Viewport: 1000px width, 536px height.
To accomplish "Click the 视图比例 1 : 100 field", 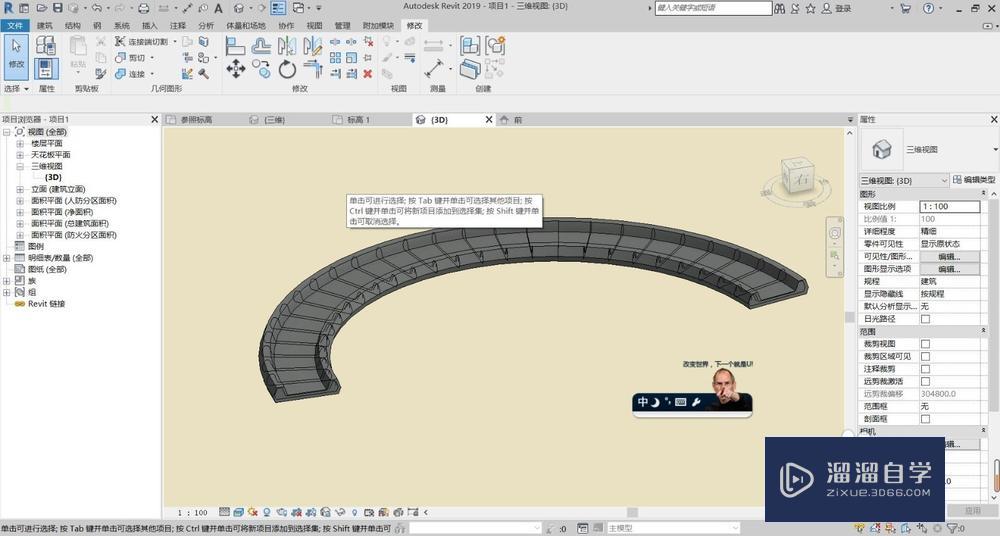I will (x=950, y=206).
